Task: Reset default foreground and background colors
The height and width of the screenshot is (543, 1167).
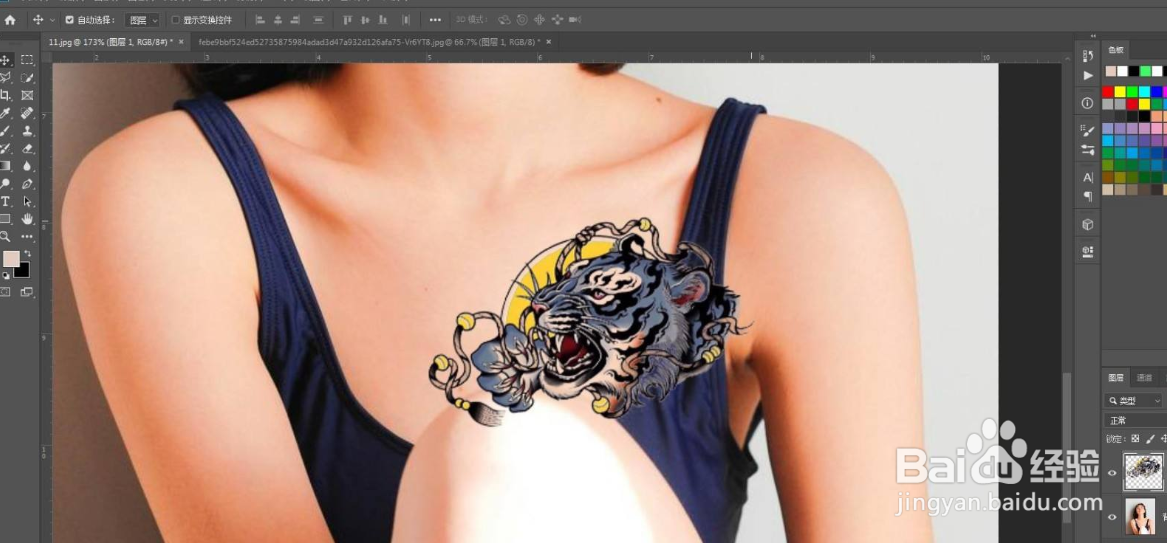Action: (x=6, y=275)
